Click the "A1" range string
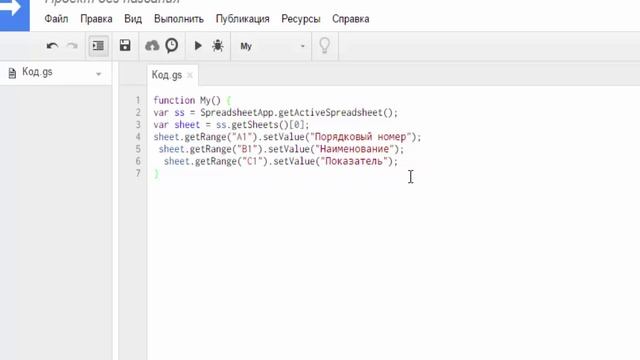Screen dimensions: 640x360 tap(242, 137)
